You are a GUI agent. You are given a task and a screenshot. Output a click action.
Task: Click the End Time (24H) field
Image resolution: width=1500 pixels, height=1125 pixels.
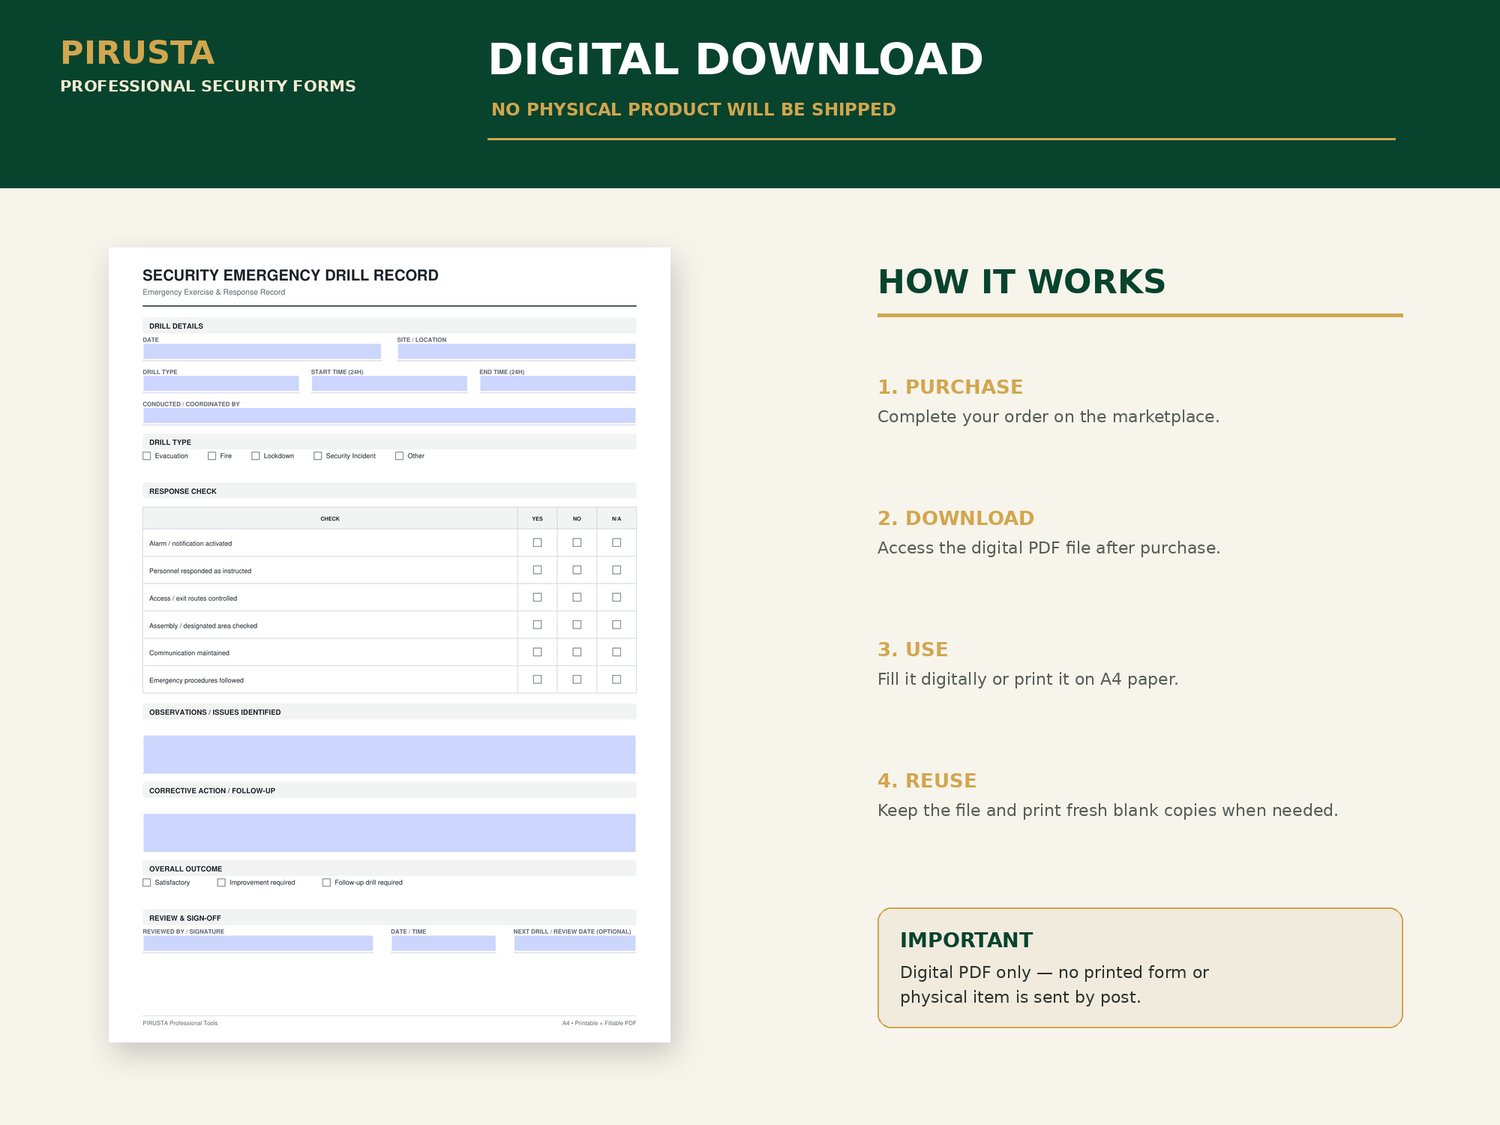(x=558, y=384)
